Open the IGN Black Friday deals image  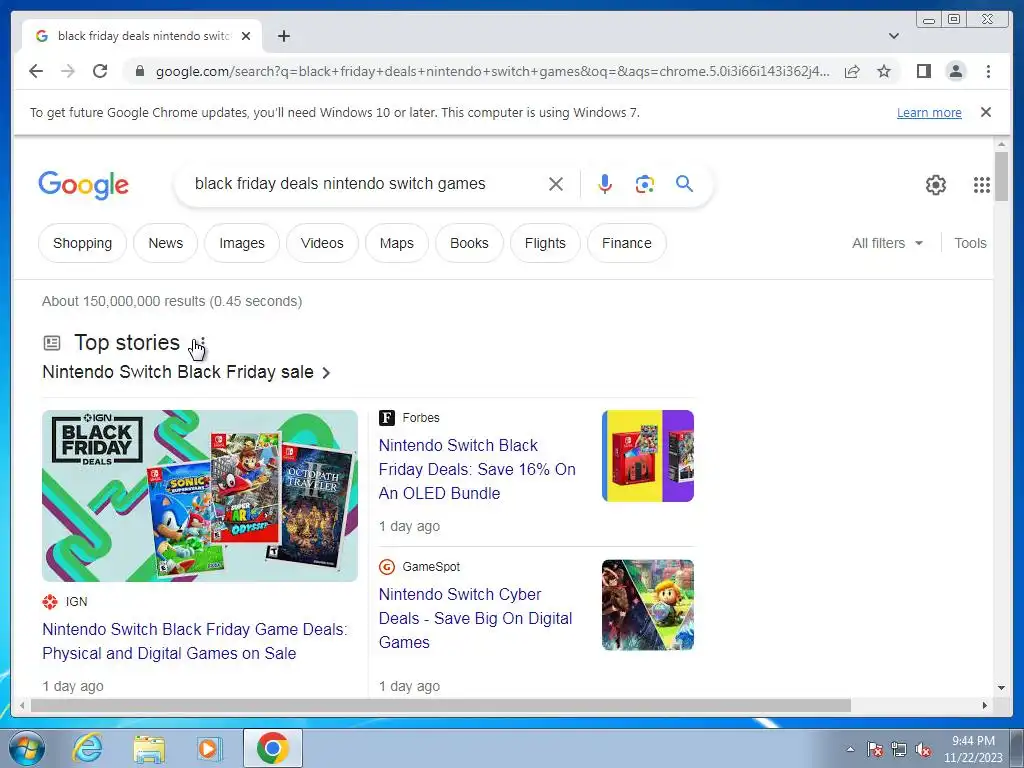point(200,496)
